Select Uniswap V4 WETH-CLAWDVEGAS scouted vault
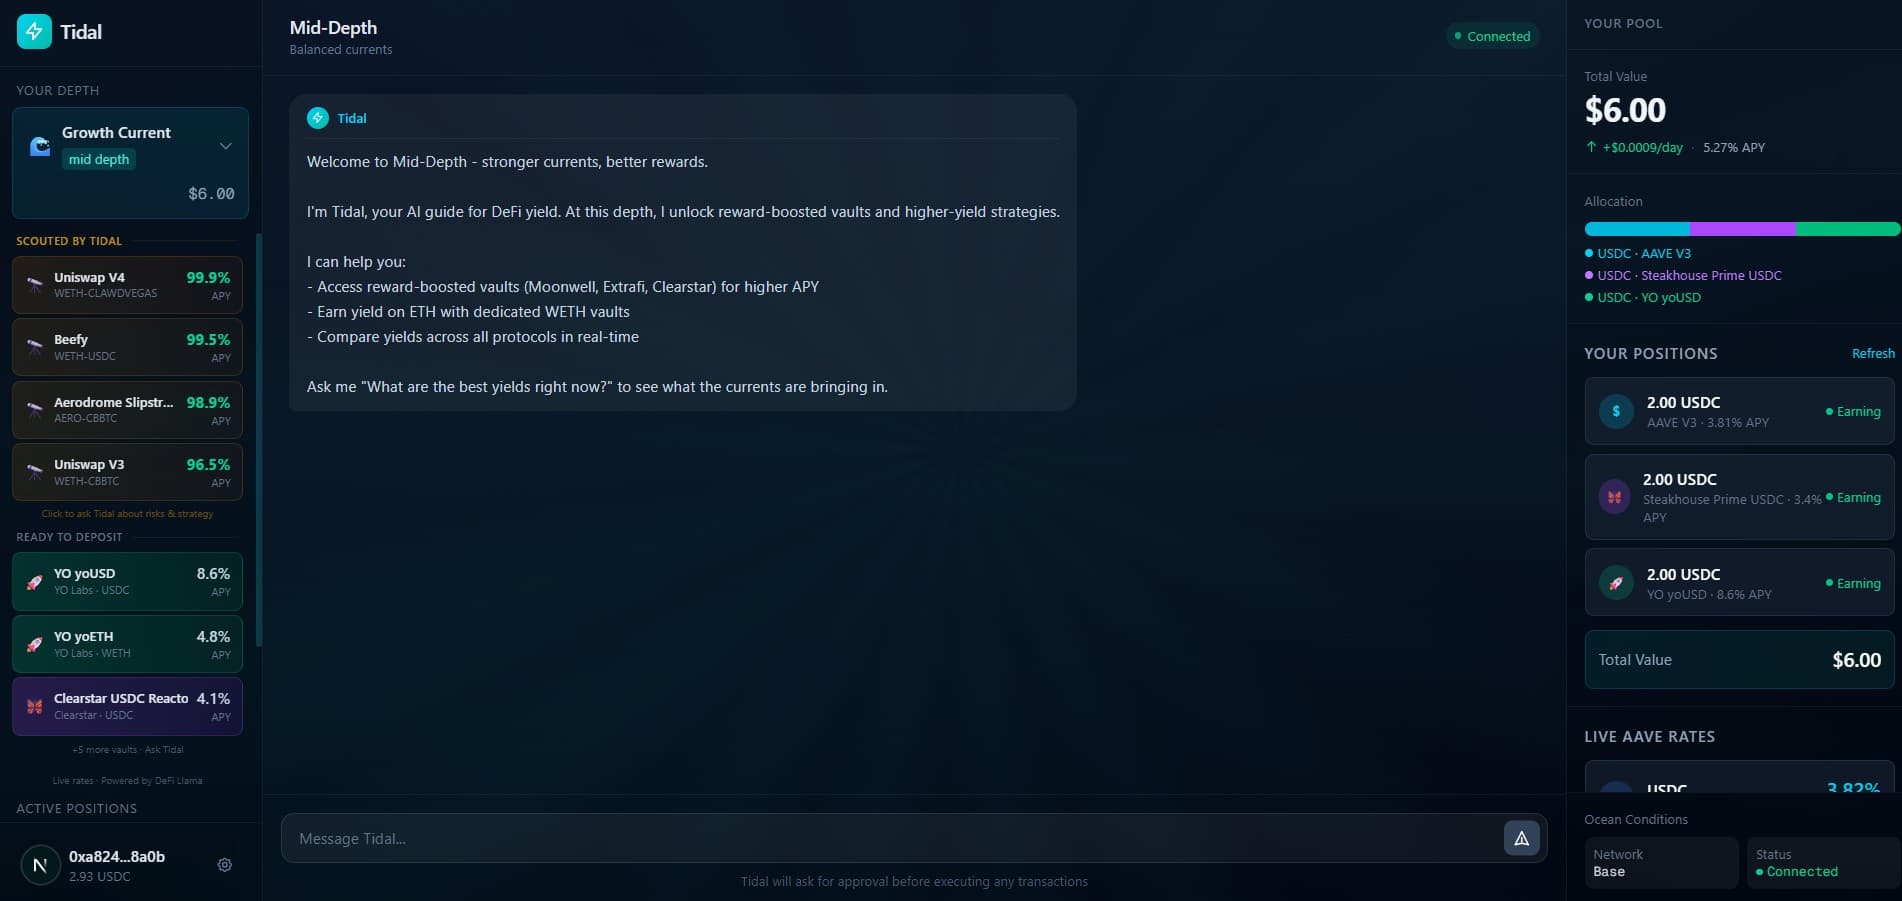Image resolution: width=1902 pixels, height=901 pixels. pos(128,285)
